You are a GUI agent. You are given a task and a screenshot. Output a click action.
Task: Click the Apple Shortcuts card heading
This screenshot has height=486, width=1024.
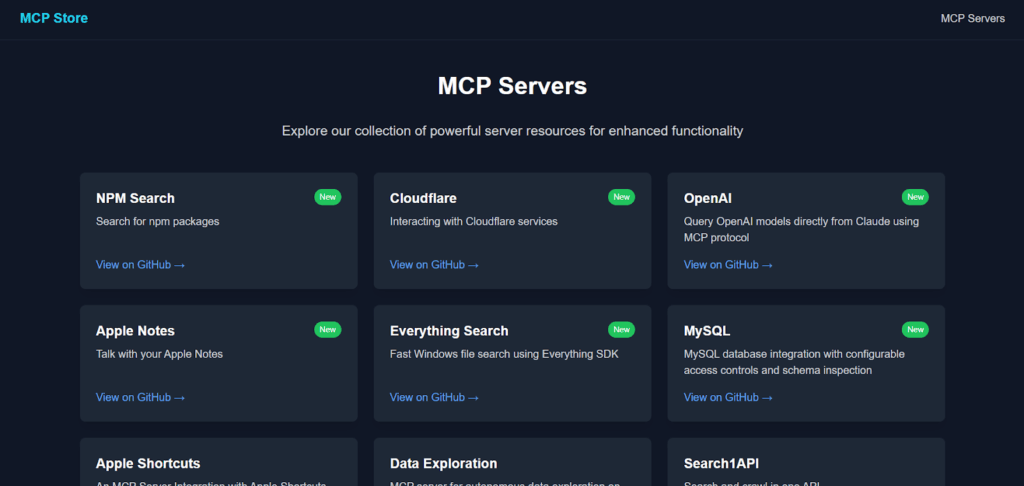(x=148, y=464)
